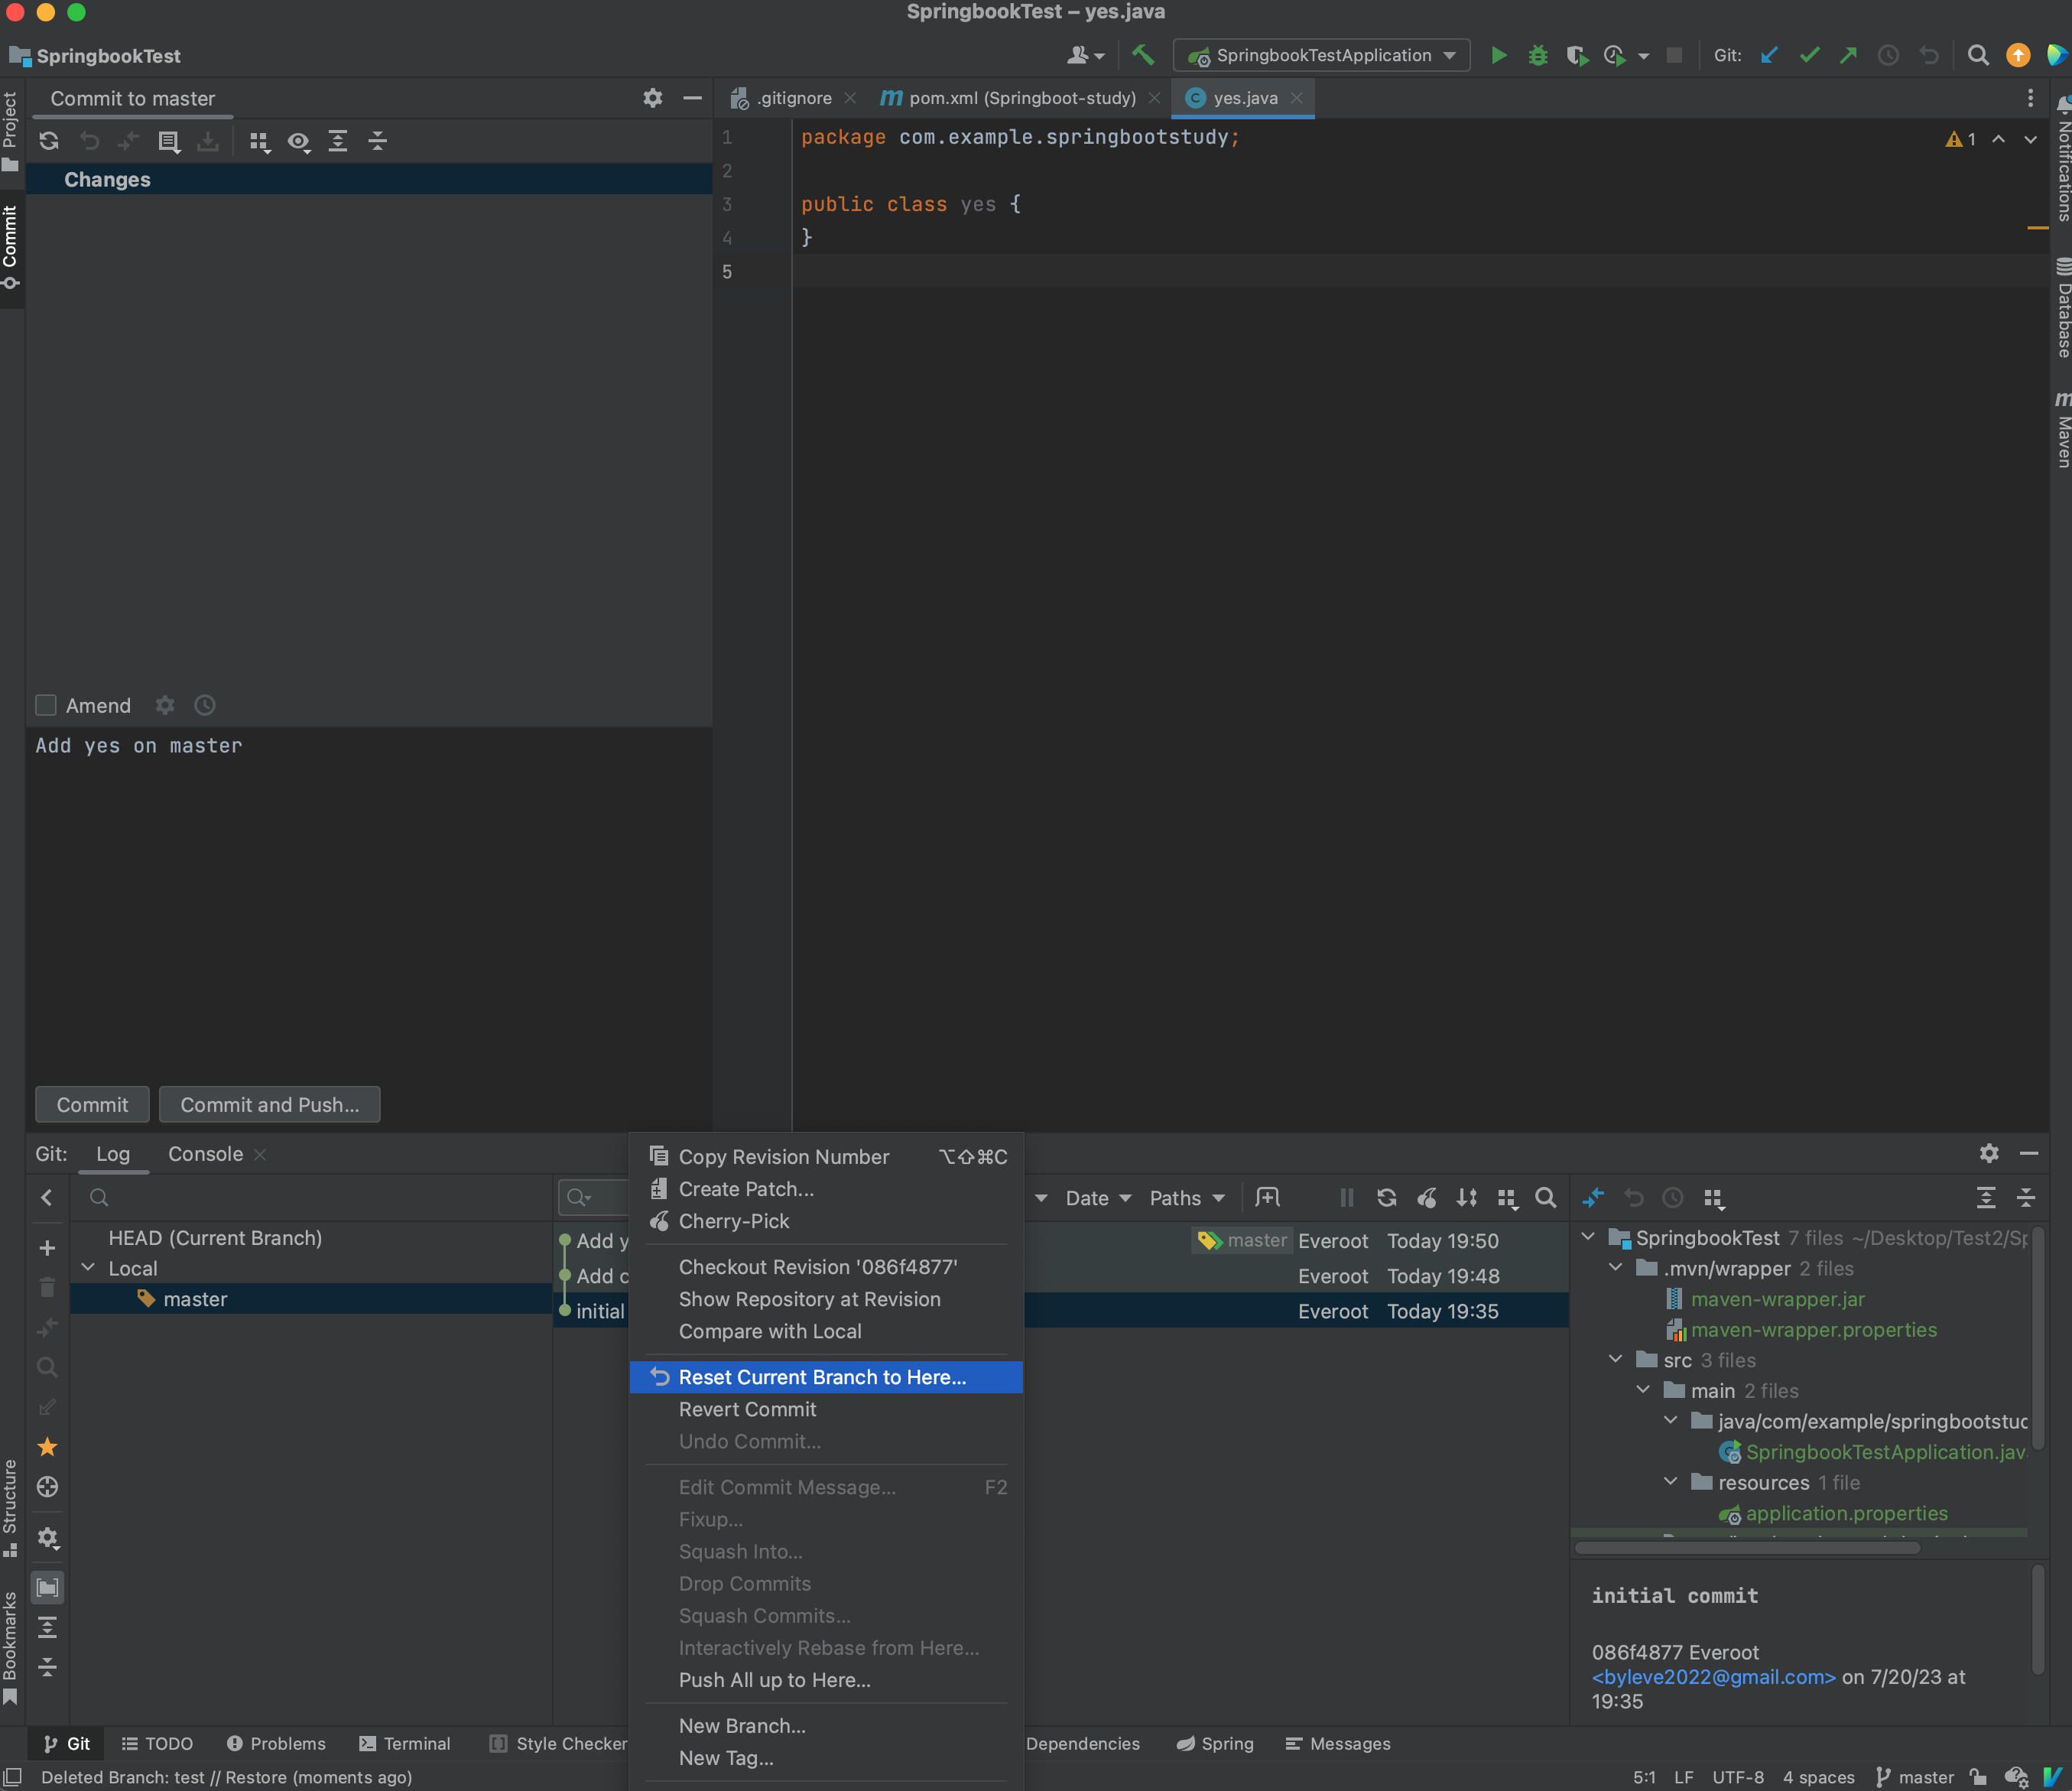Run SpringbookTestApplication with the play icon
The image size is (2072, 1791).
click(x=1498, y=55)
